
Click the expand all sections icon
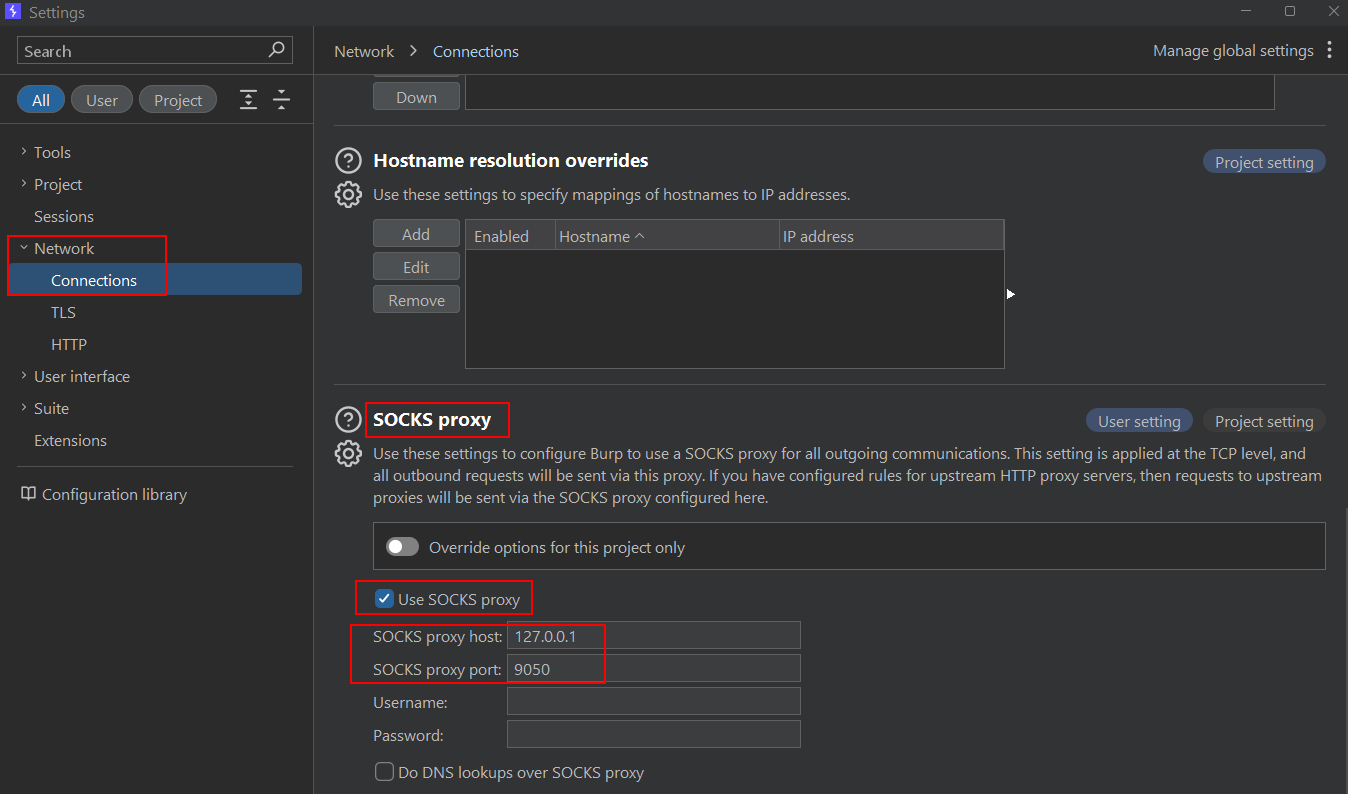coord(248,99)
